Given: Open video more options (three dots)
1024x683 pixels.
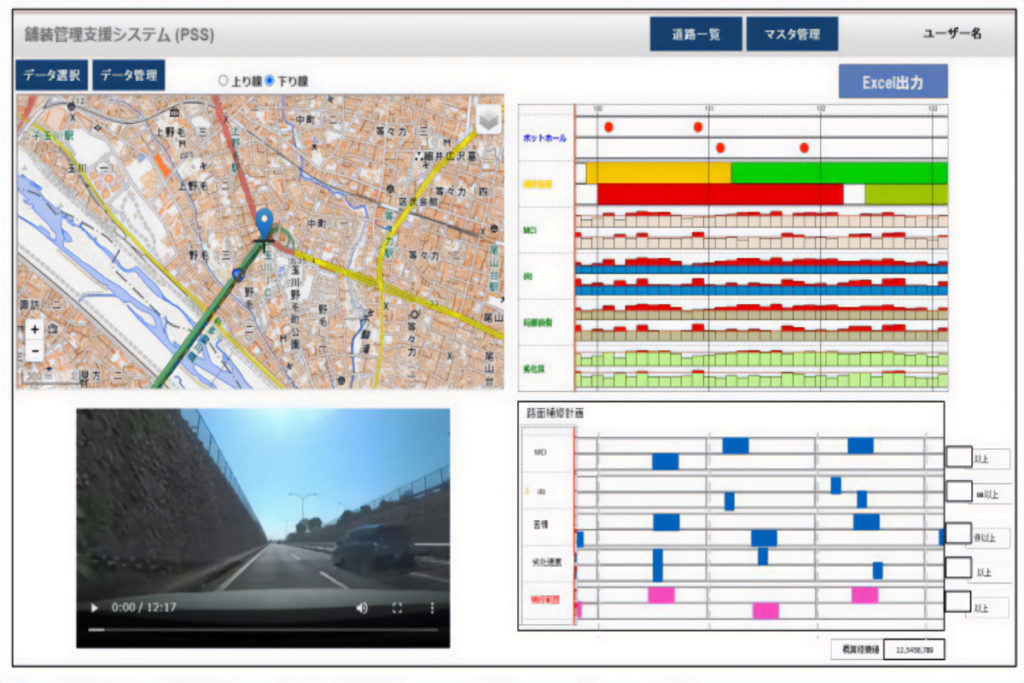Looking at the screenshot, I should (x=432, y=608).
